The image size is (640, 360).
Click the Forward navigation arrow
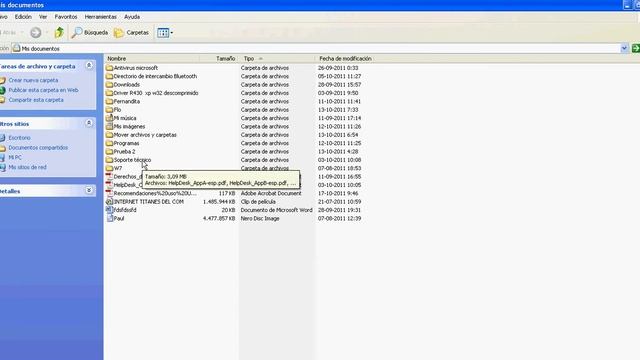pyautogui.click(x=36, y=32)
